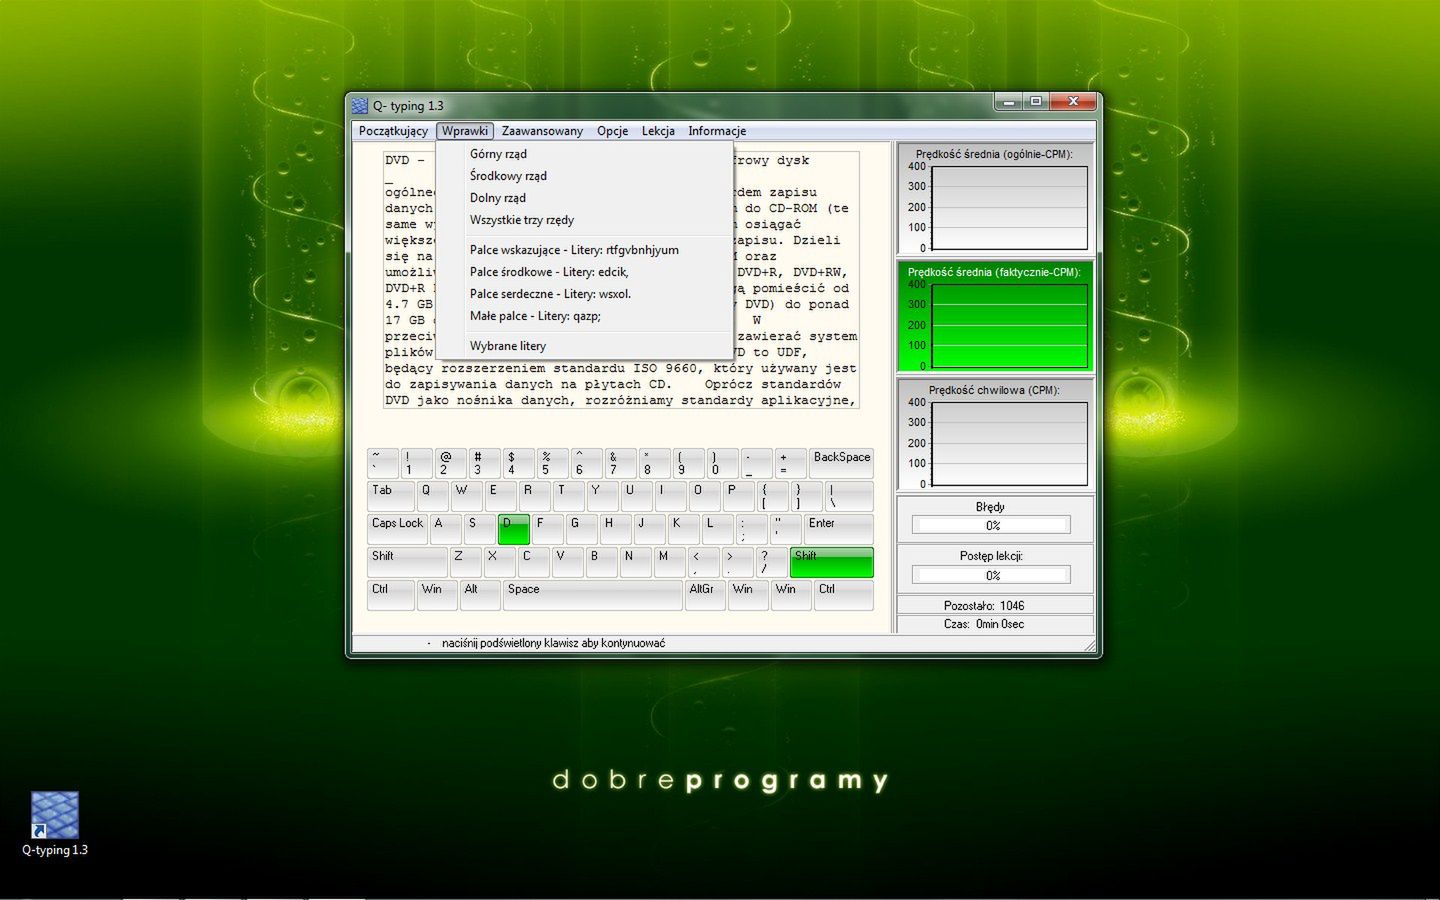Click the lesson text line starting DVD jako nośnika
The height and width of the screenshot is (900, 1440).
point(620,400)
